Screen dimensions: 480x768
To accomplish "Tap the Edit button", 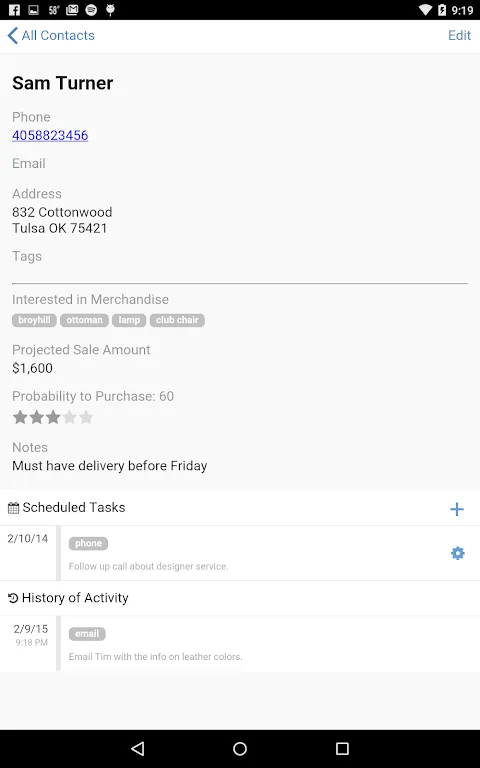I will pyautogui.click(x=459, y=35).
